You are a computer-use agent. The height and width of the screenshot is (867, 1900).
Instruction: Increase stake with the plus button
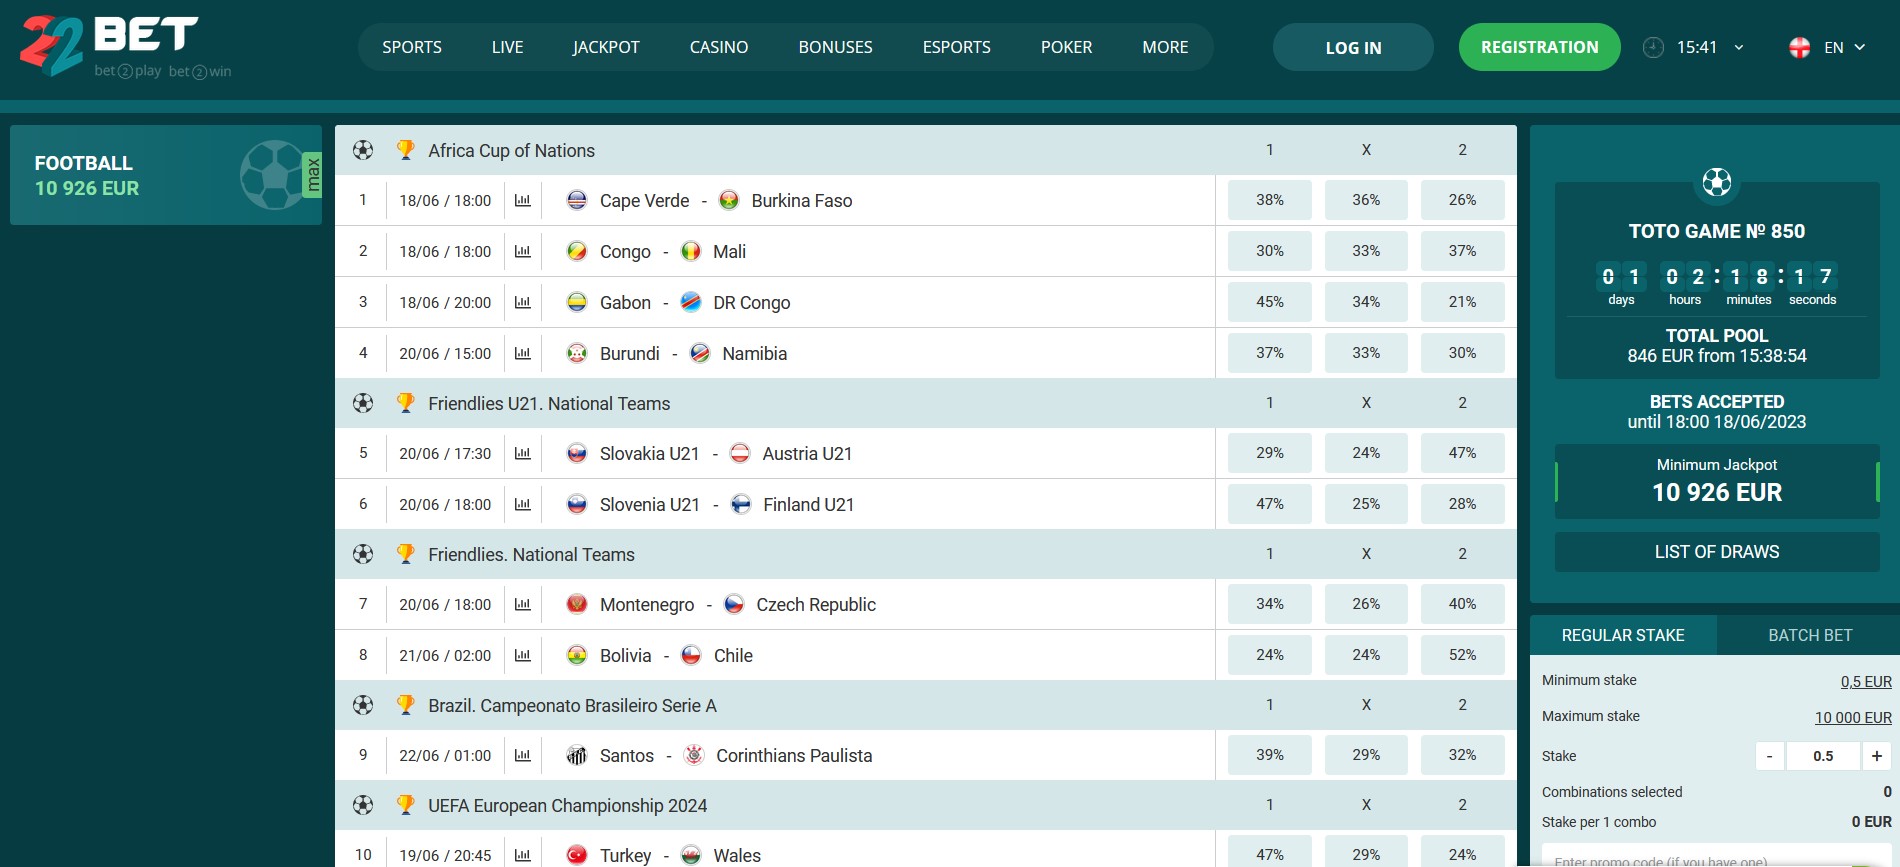tap(1876, 756)
